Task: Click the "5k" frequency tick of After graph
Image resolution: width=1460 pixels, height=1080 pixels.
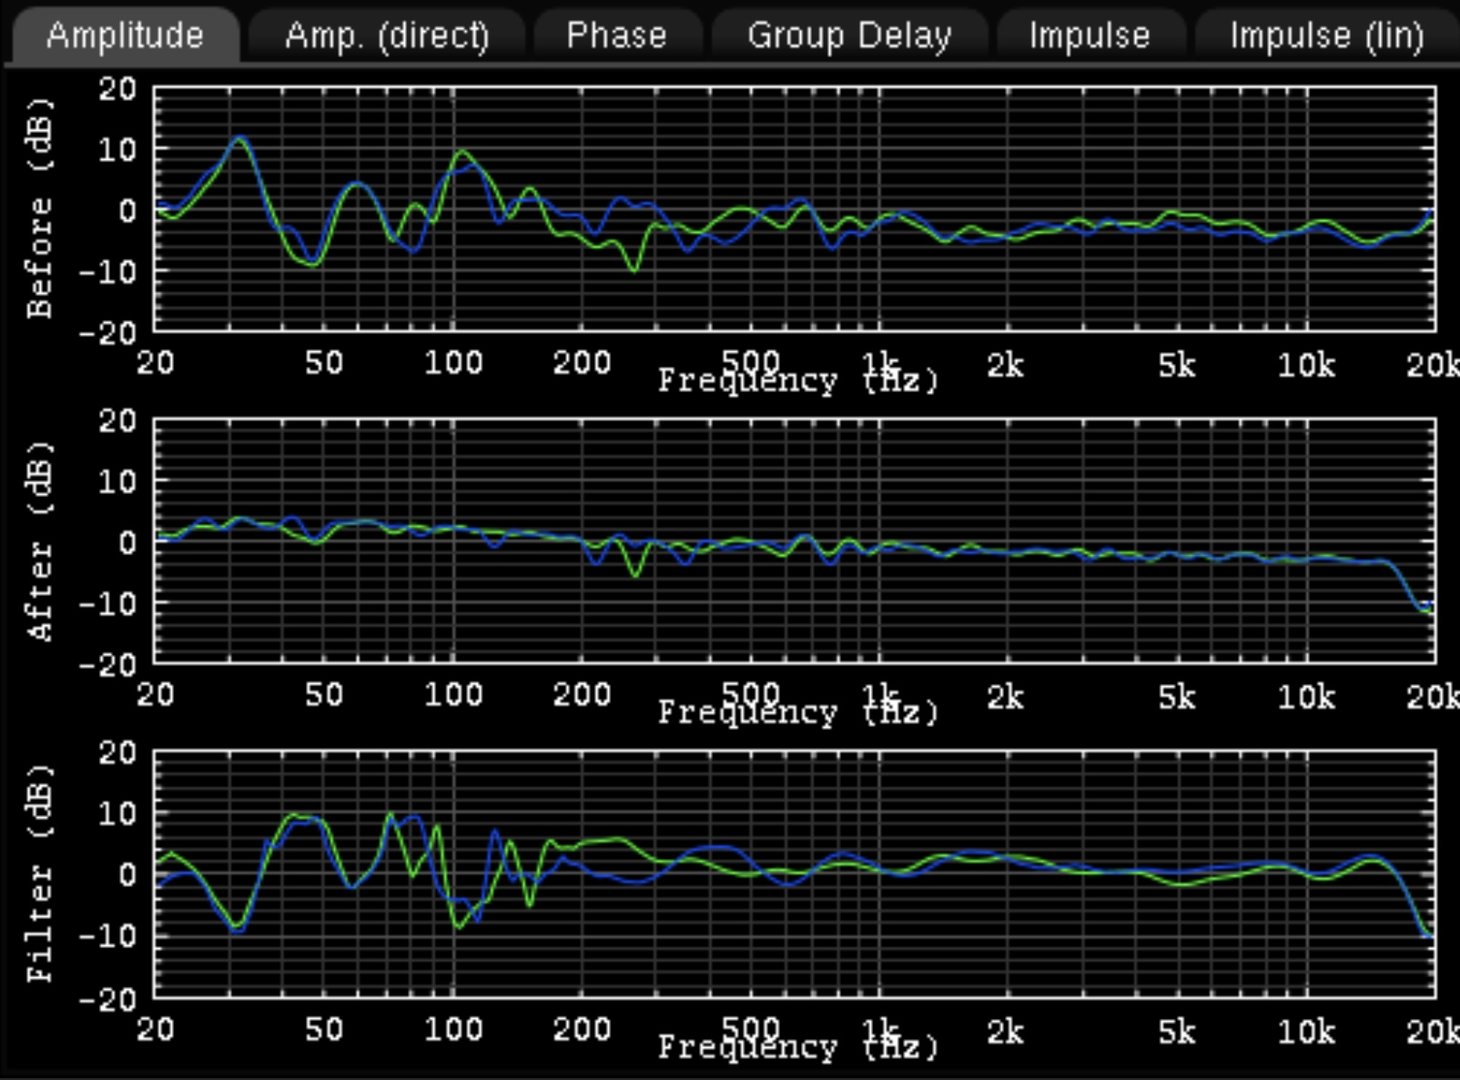Action: (x=1177, y=697)
